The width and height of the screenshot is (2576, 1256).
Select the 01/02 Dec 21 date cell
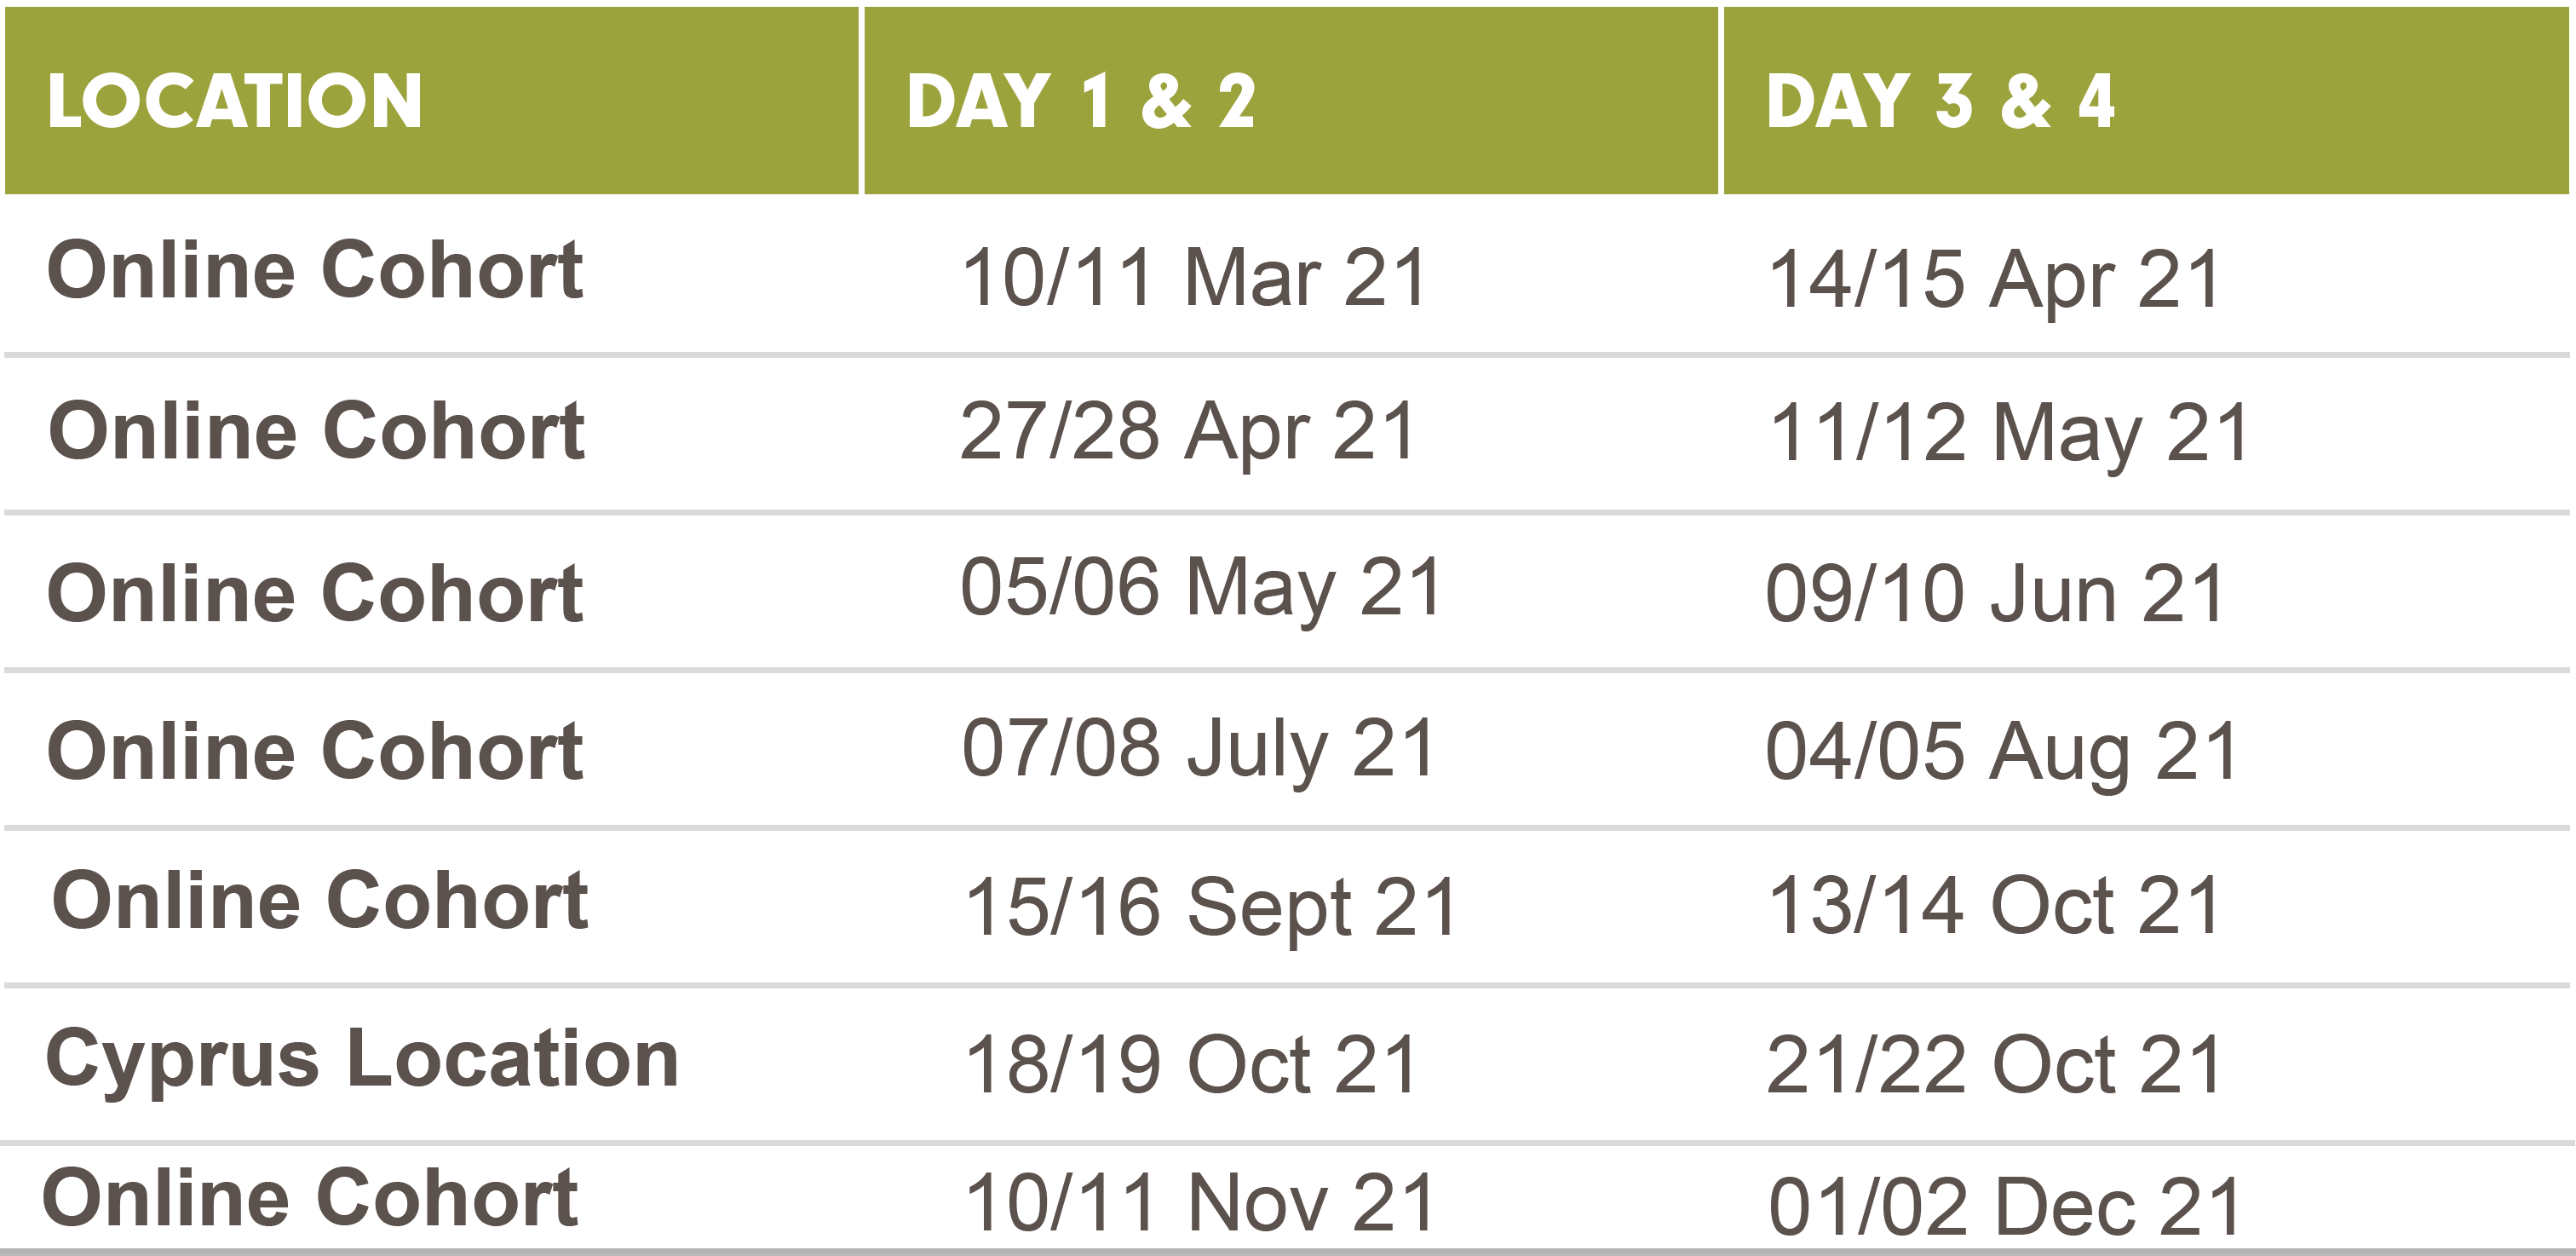[x=2005, y=1207]
